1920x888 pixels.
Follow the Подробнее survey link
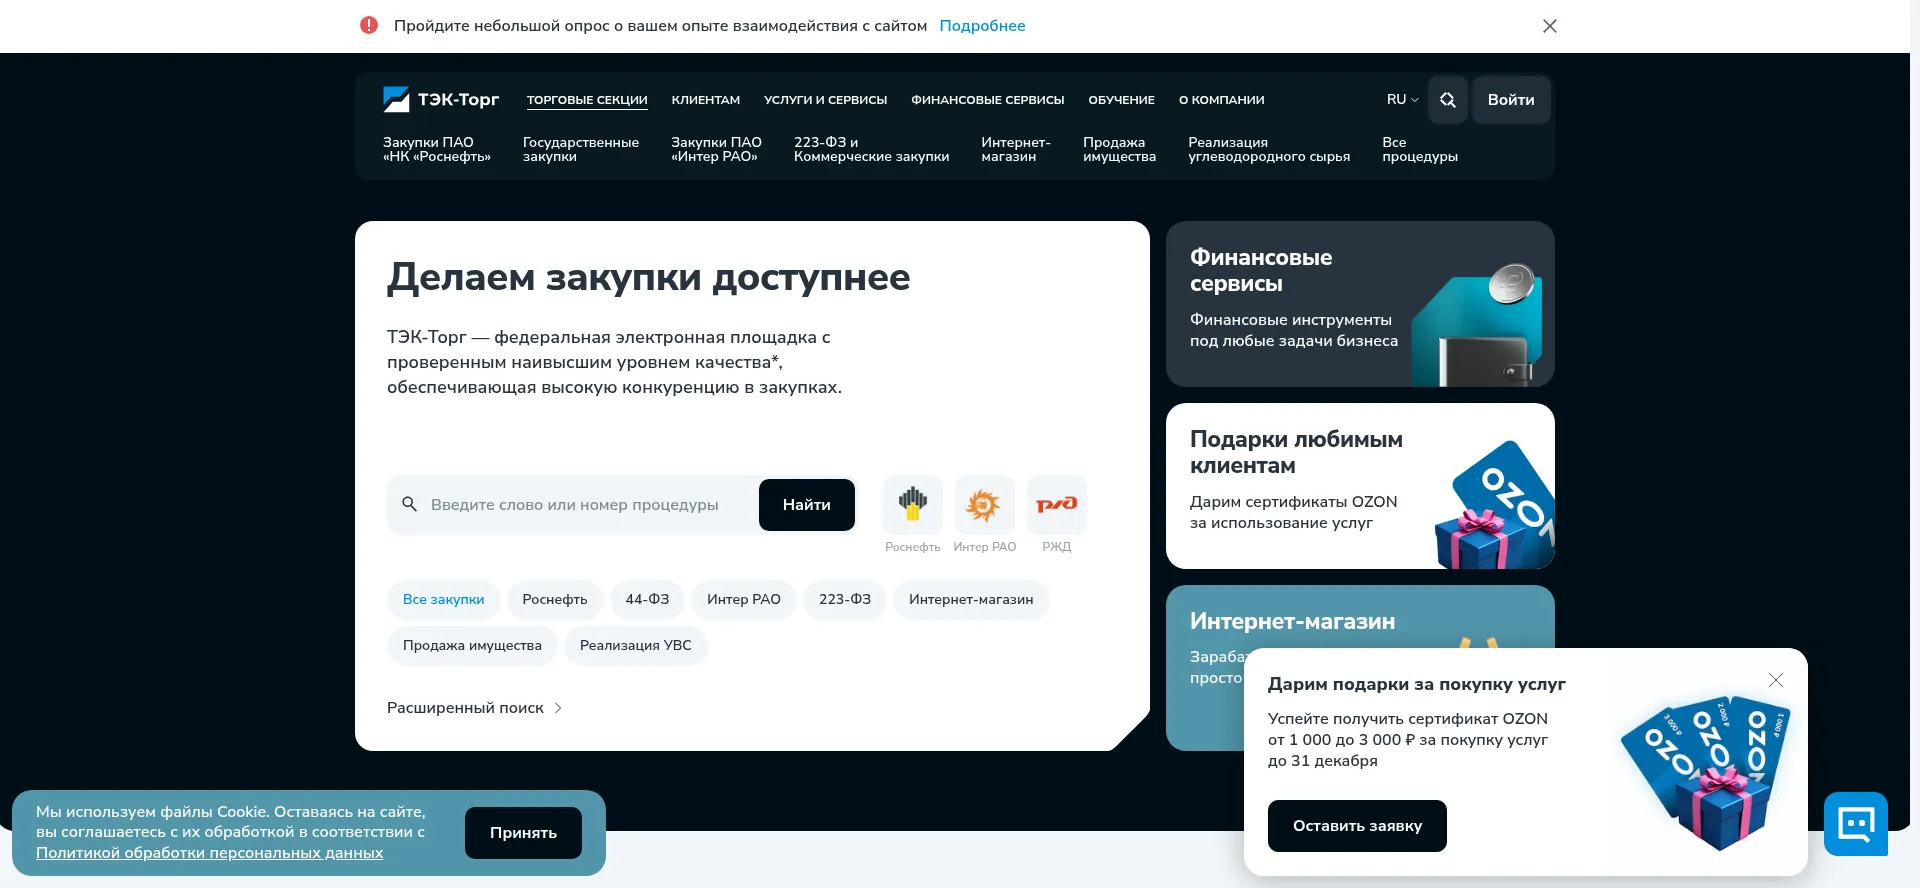coord(982,26)
